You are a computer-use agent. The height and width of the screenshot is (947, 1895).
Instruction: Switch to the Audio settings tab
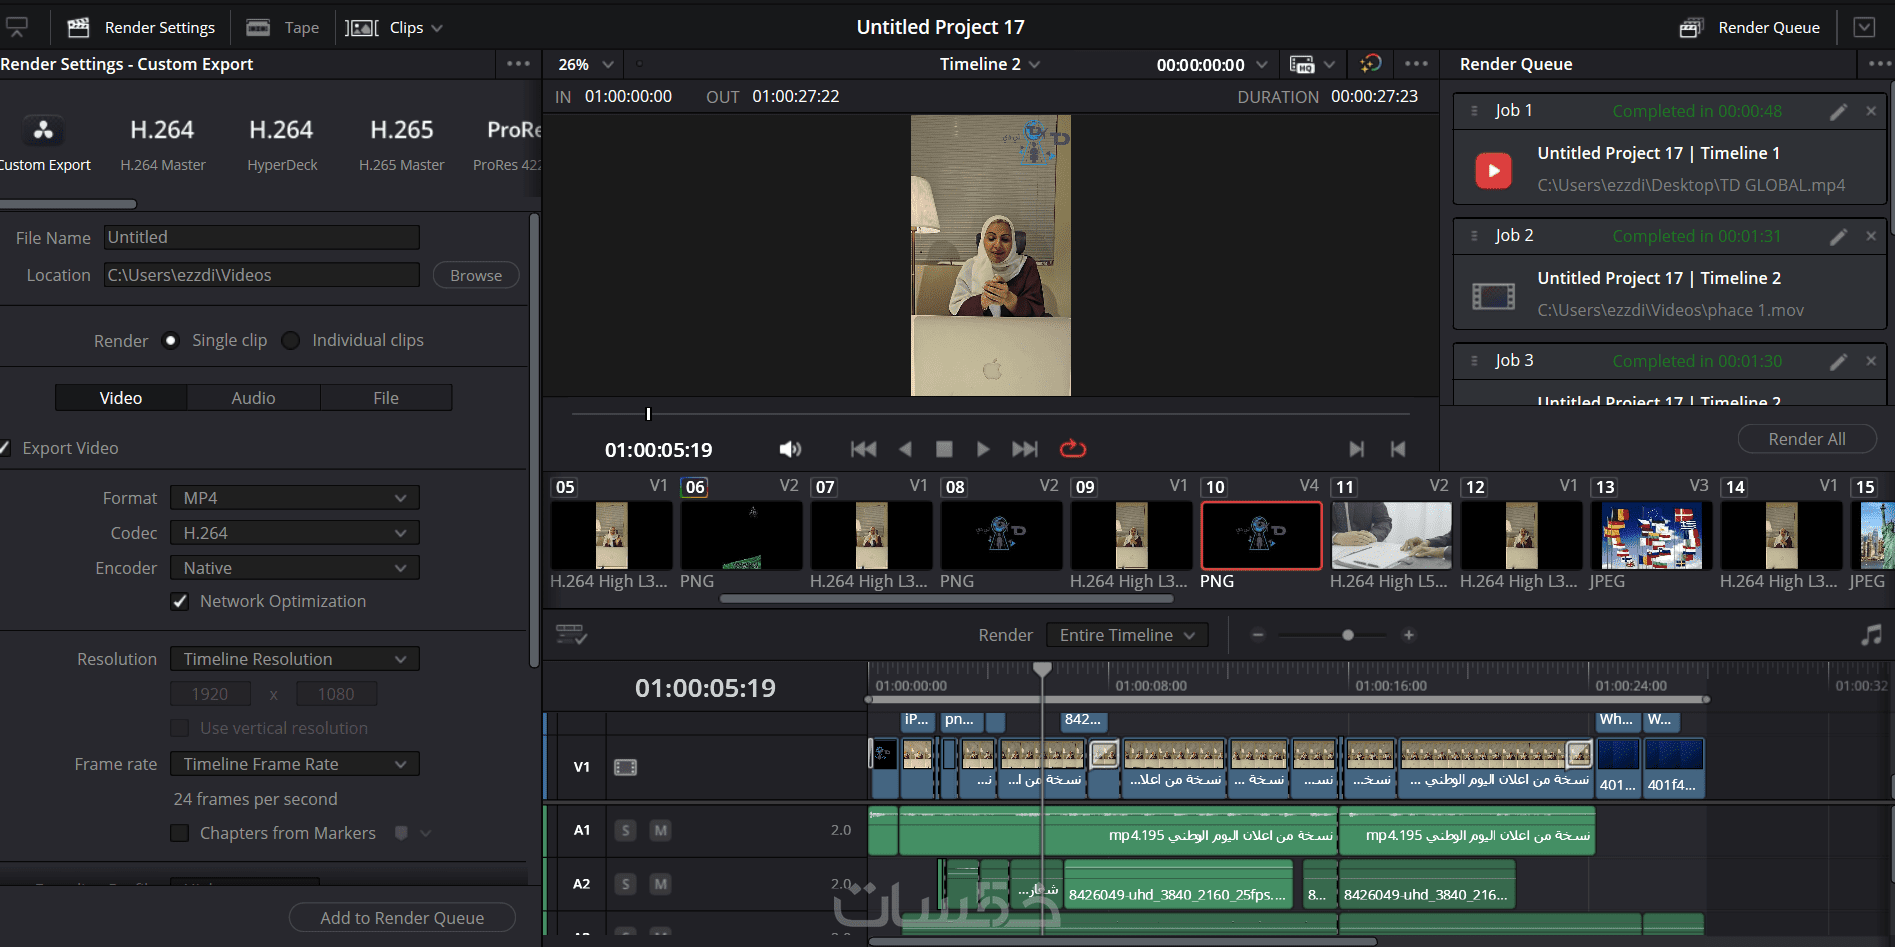coord(253,398)
